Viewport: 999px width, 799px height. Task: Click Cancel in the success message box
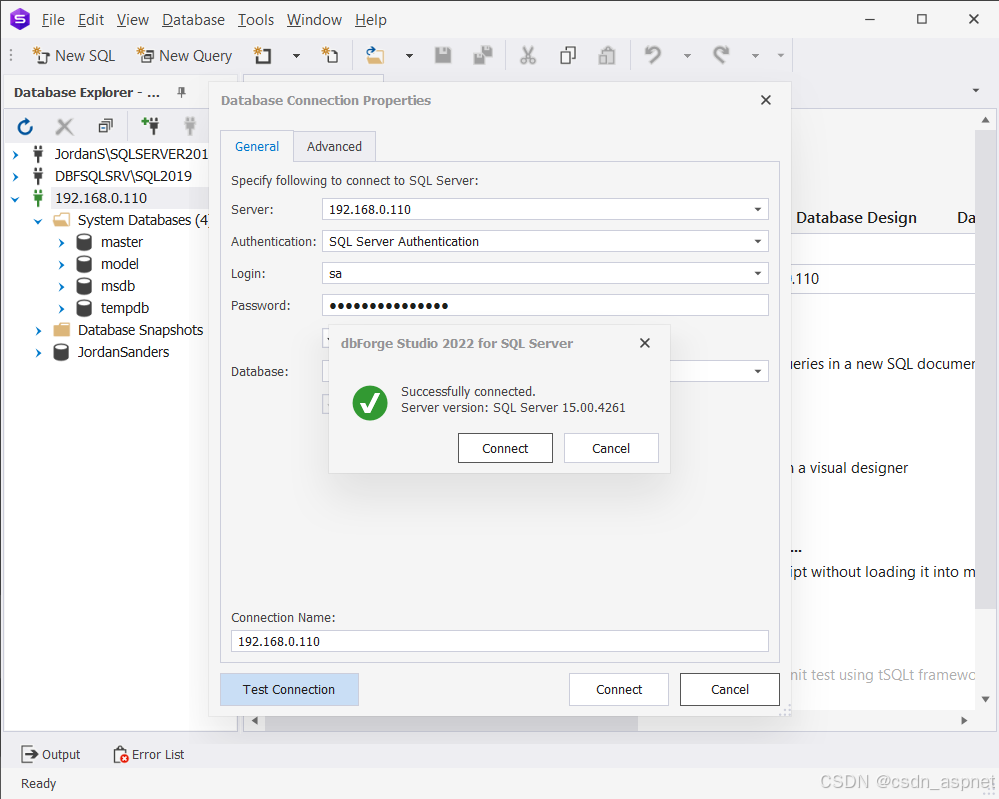click(x=611, y=448)
